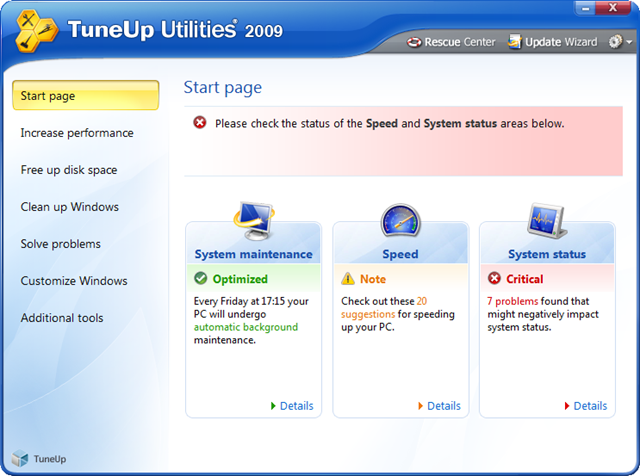Expand the dropdown arrow next to the gear
This screenshot has width=640, height=476.
[629, 42]
